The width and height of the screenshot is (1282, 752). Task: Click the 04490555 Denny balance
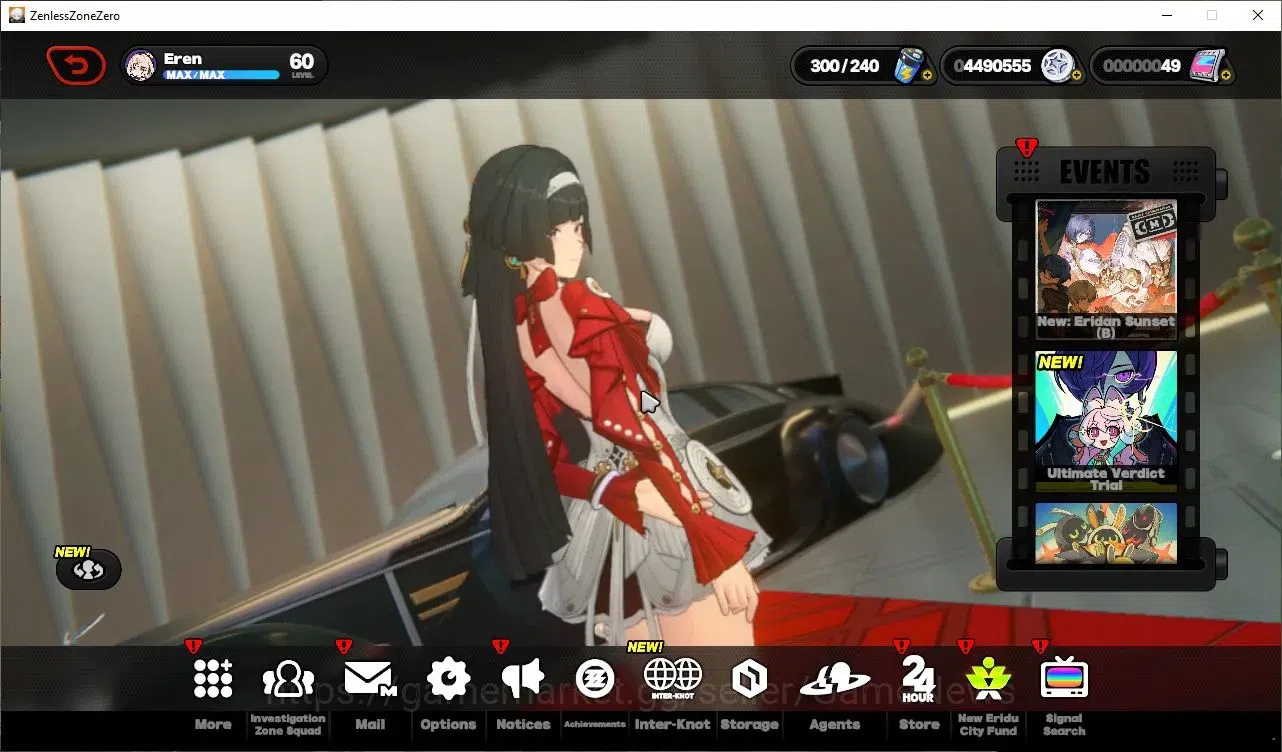992,66
